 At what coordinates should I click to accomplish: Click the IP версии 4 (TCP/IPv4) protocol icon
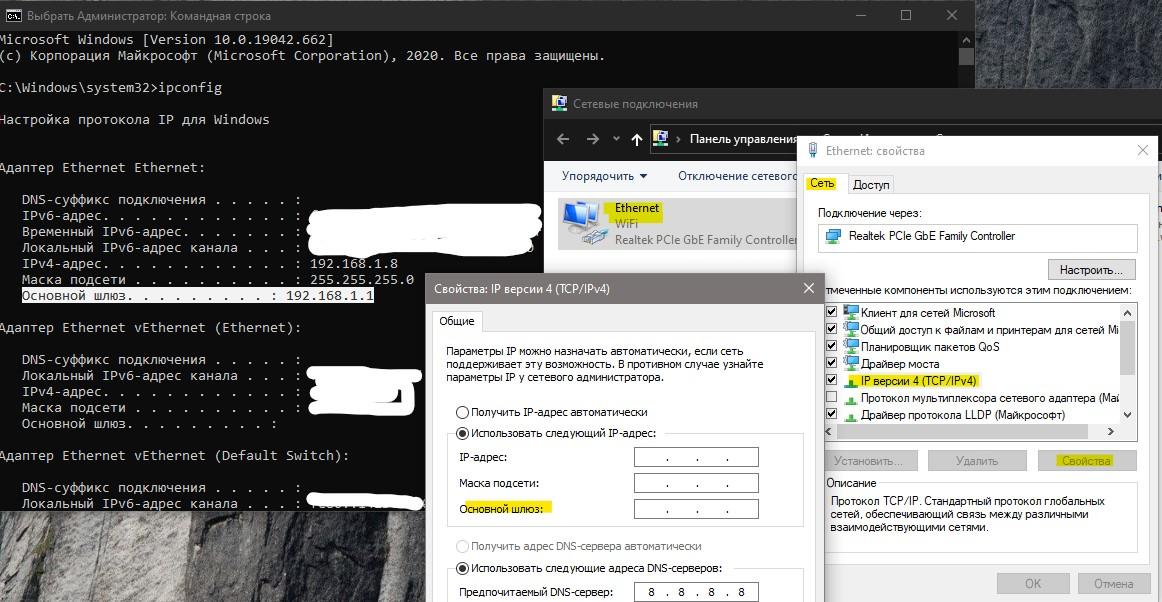point(851,381)
